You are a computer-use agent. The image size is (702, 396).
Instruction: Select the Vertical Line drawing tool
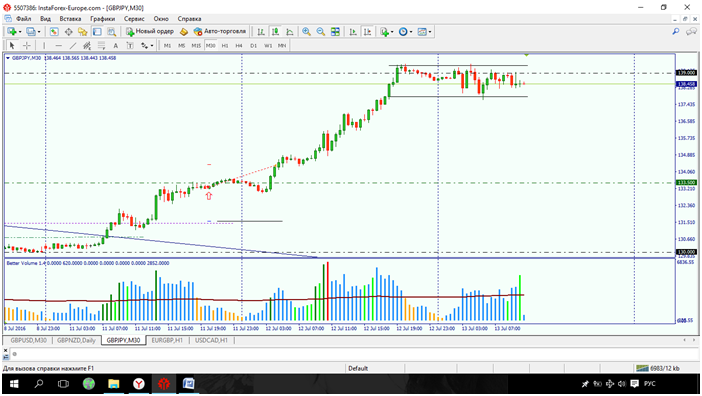pyautogui.click(x=44, y=45)
